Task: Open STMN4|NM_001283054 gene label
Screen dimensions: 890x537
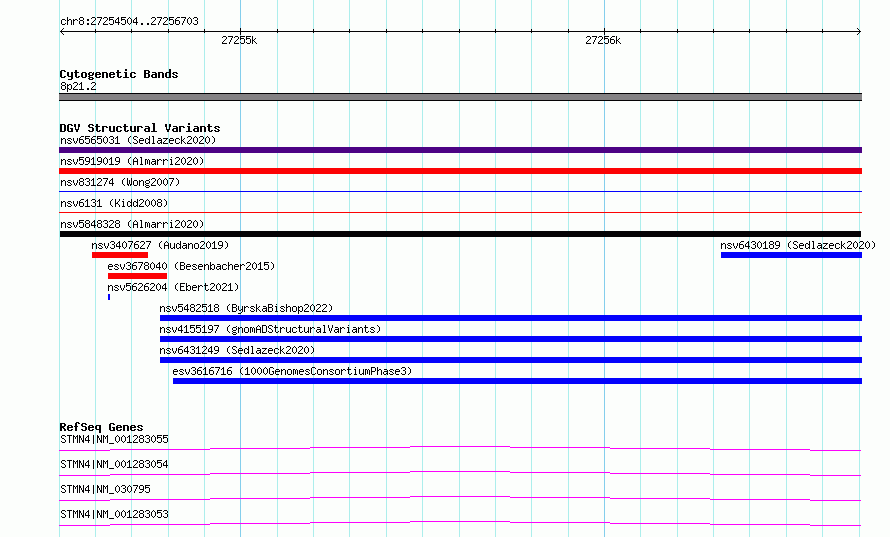Action: (x=114, y=464)
